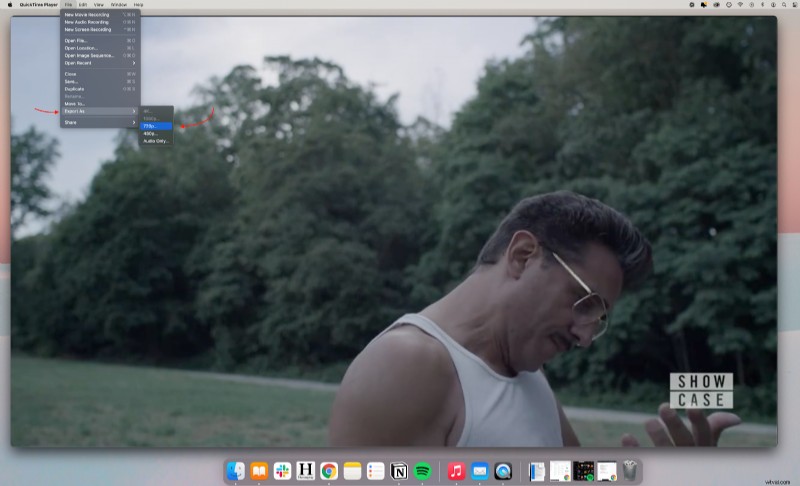Image resolution: width=800 pixels, height=486 pixels.
Task: Choose Save… from the File menu
Action: point(100,82)
